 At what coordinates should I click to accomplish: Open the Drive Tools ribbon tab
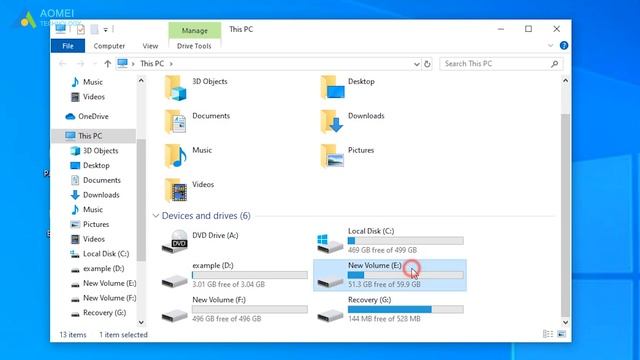point(194,46)
